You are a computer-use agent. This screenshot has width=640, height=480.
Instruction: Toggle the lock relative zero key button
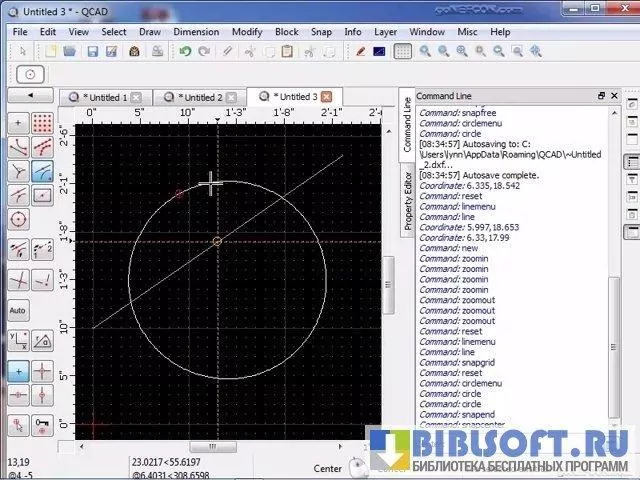[43, 425]
